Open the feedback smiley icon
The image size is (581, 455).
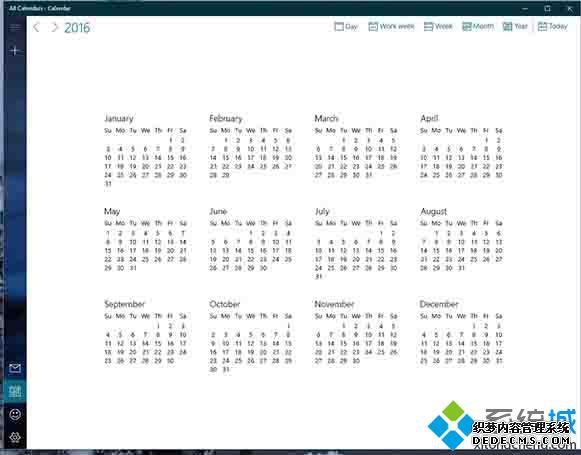[15, 414]
